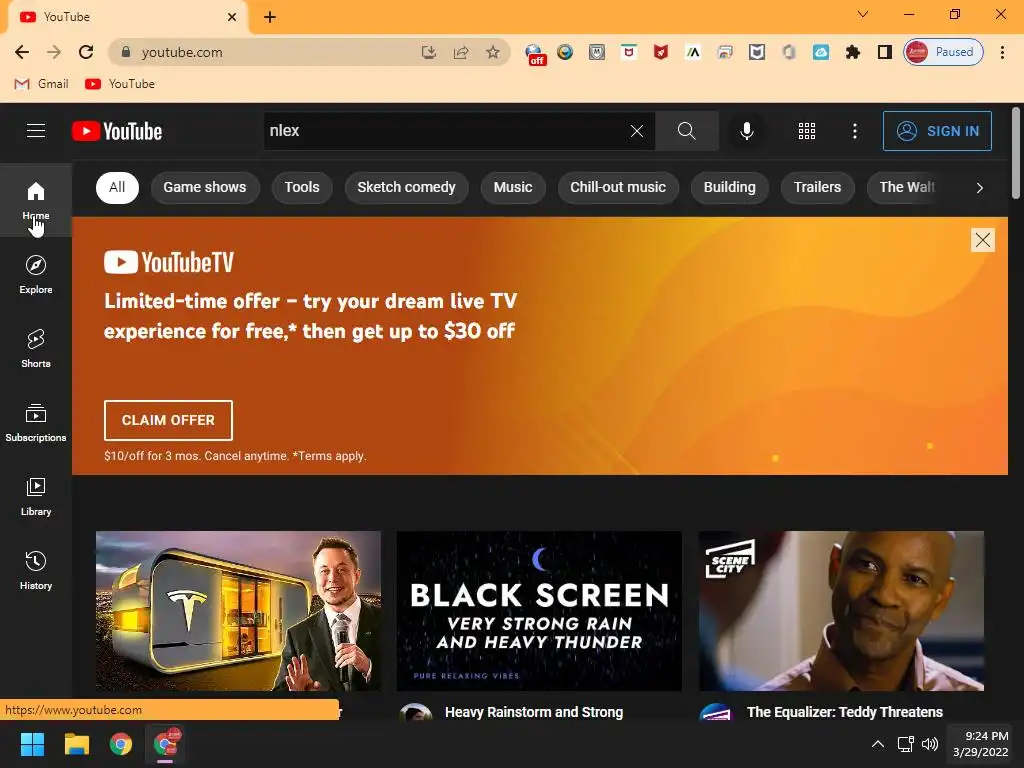Select the Music filter chip

(513, 187)
